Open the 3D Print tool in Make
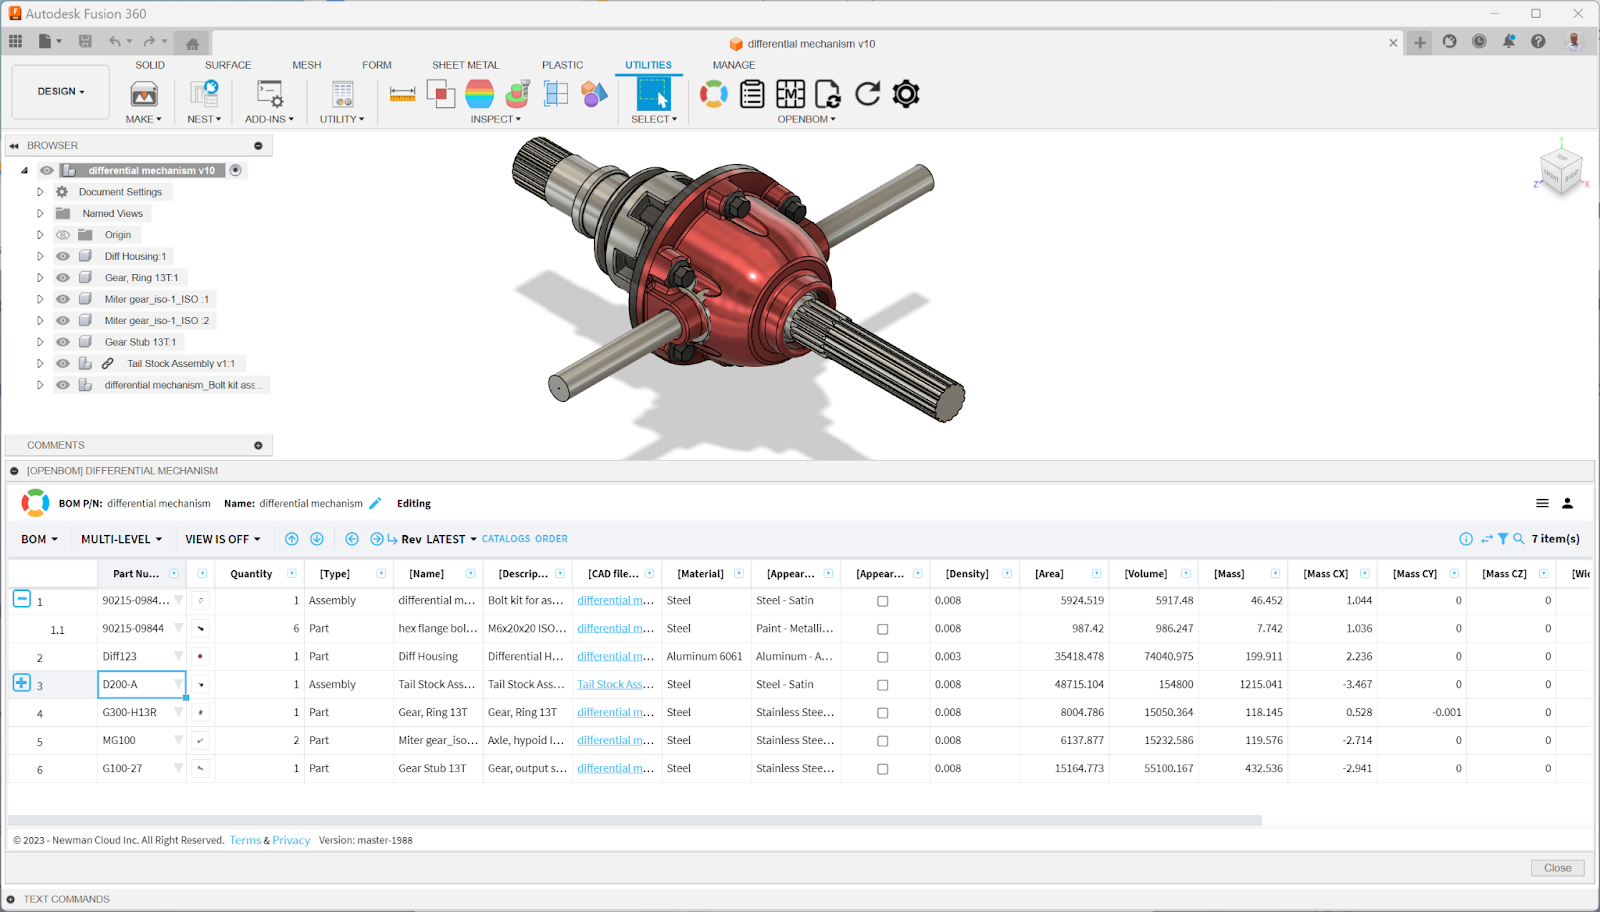This screenshot has height=912, width=1600. (x=144, y=95)
